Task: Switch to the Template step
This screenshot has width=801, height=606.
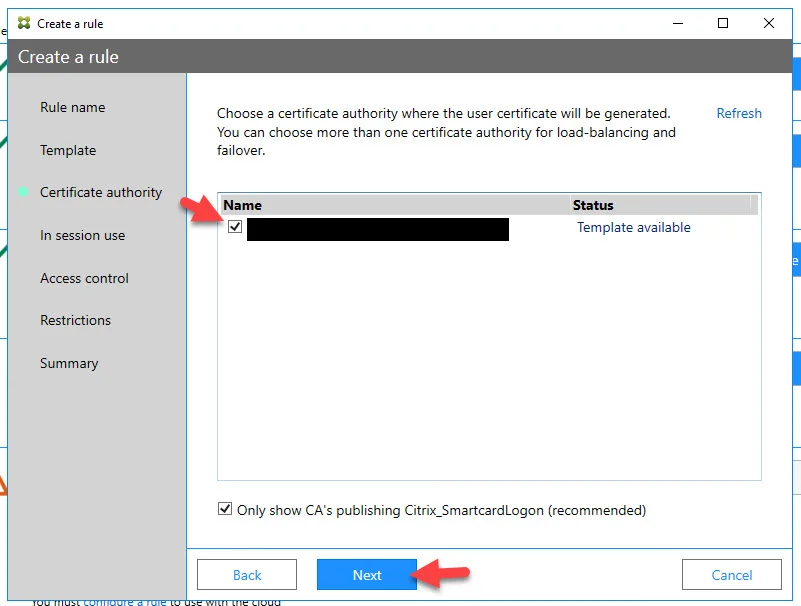Action: tap(68, 150)
